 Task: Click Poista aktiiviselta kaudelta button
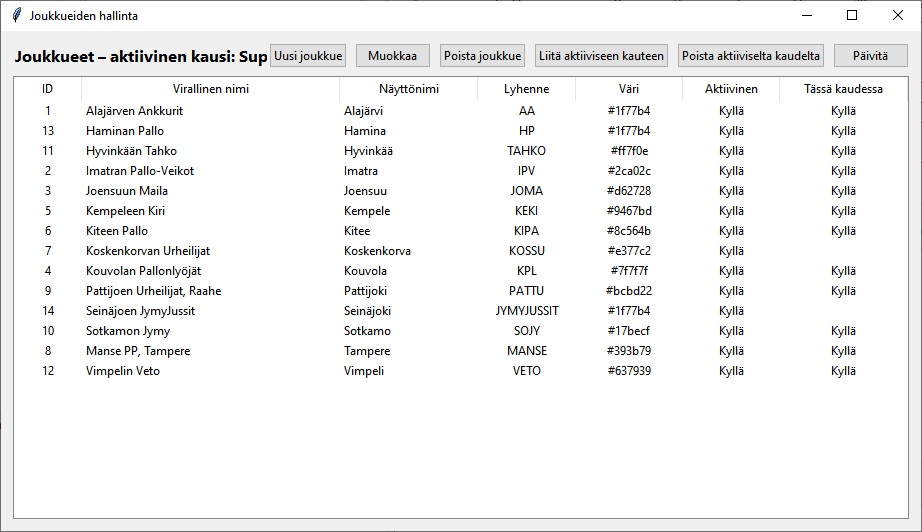coord(751,56)
